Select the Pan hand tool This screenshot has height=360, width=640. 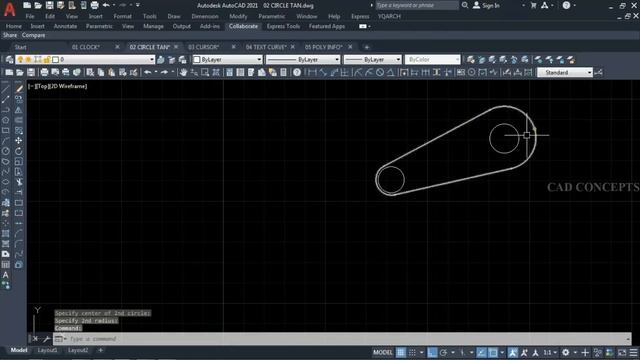(183, 72)
